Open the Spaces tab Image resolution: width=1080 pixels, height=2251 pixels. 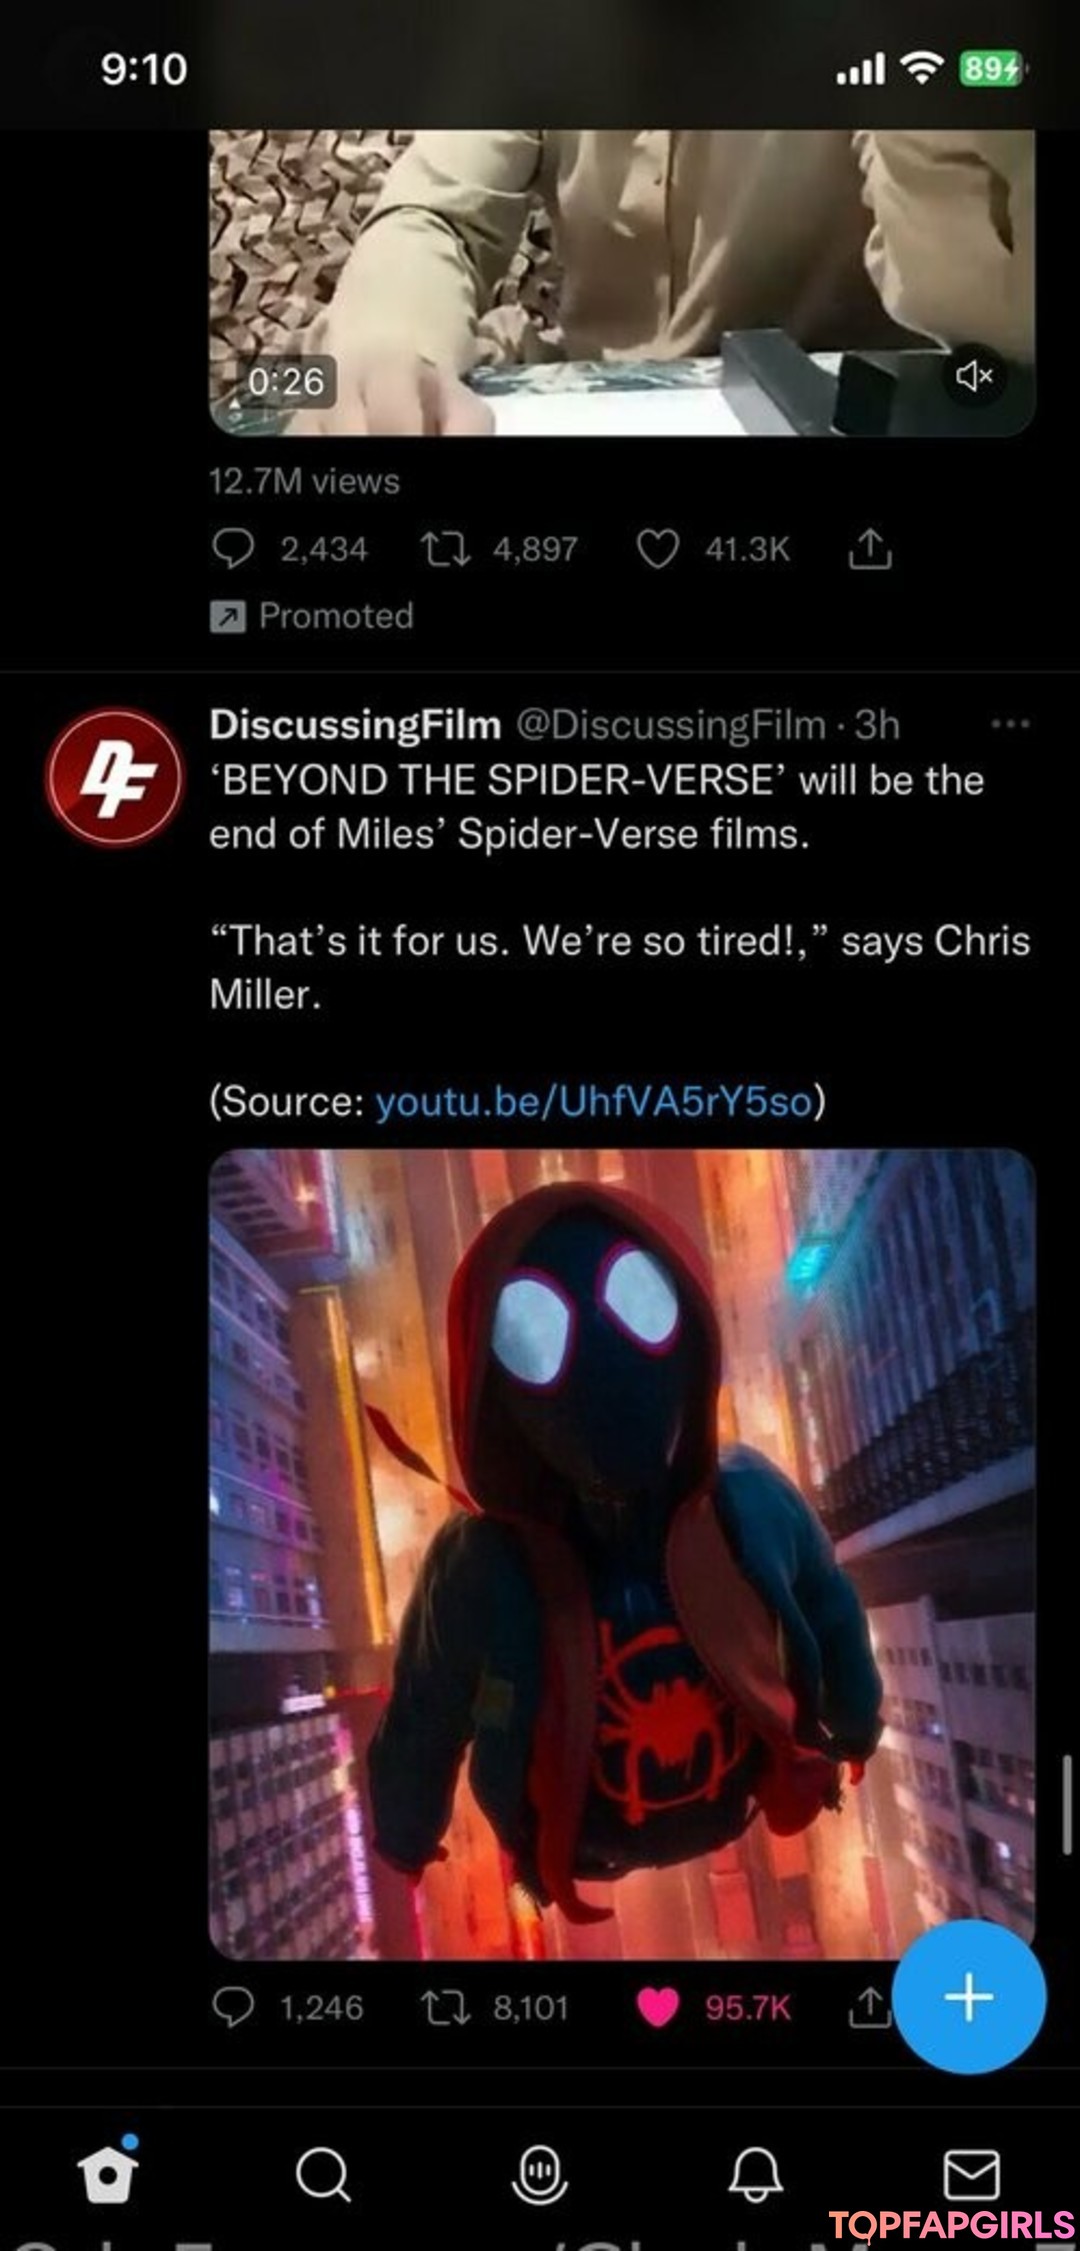[x=539, y=2174]
